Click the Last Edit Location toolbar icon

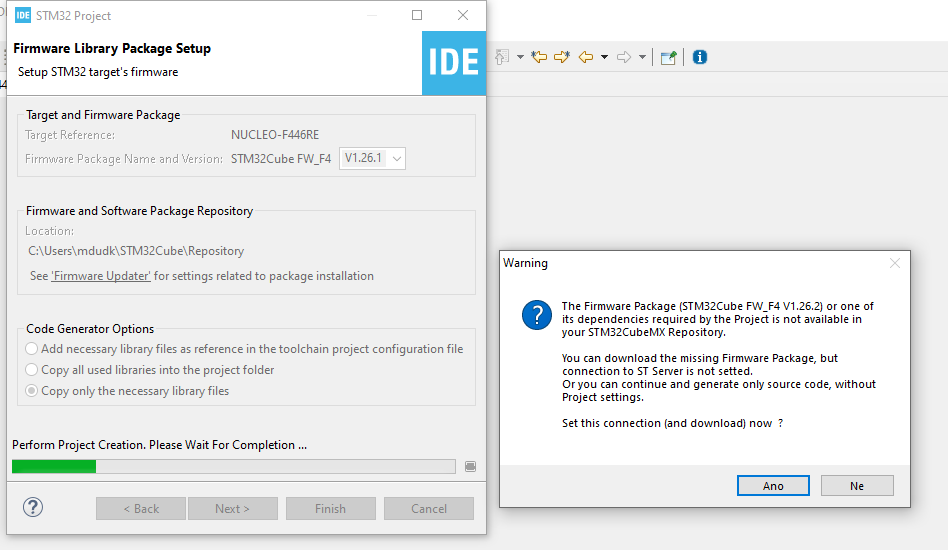(x=502, y=57)
